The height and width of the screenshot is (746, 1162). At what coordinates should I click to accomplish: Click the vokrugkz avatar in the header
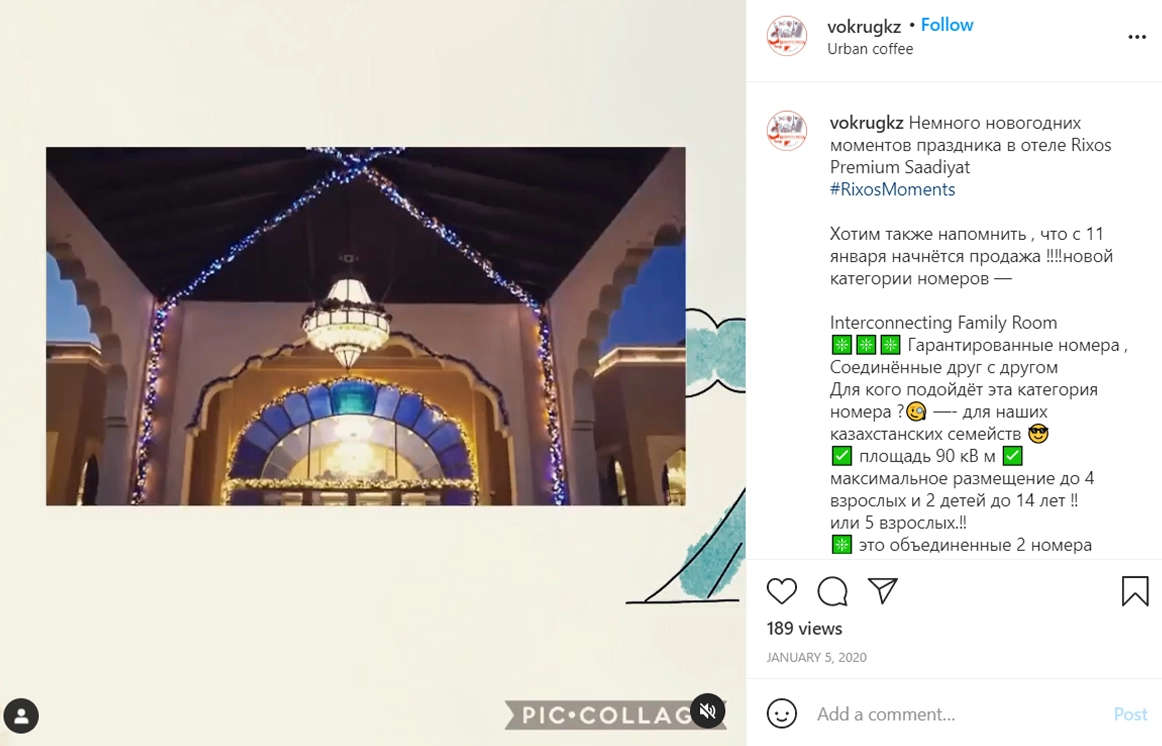point(786,36)
